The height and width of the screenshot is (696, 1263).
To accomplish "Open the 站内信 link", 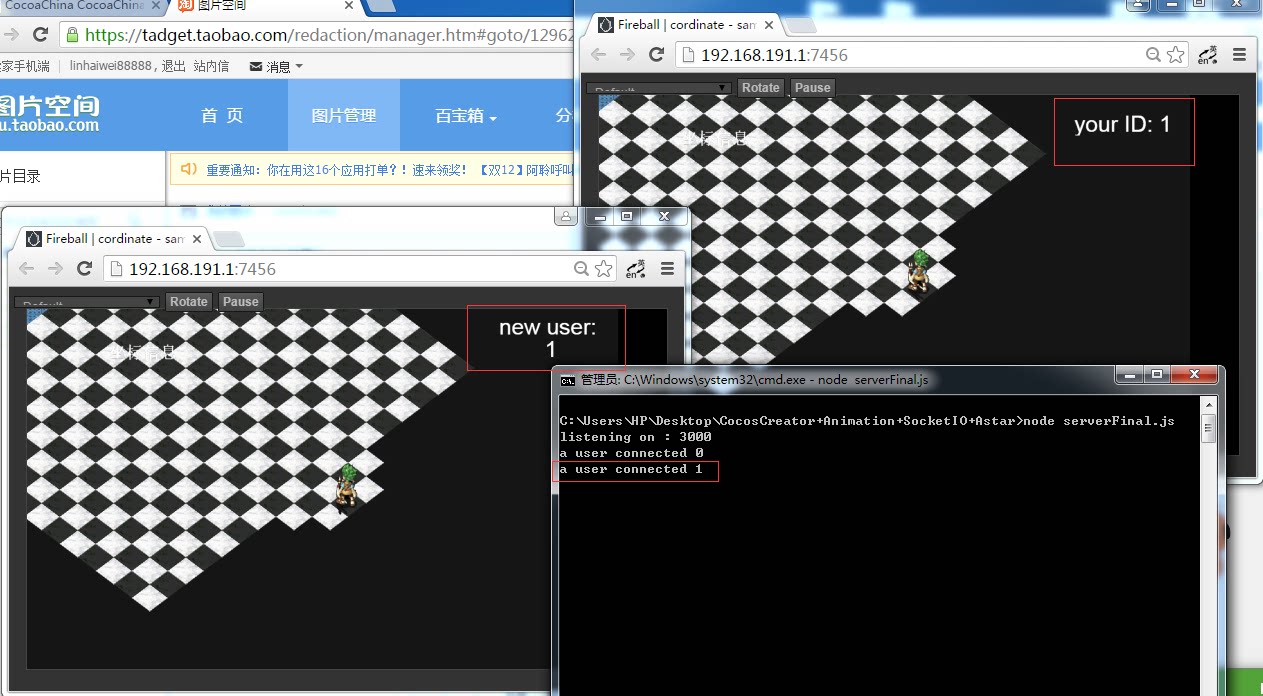I will (x=210, y=67).
